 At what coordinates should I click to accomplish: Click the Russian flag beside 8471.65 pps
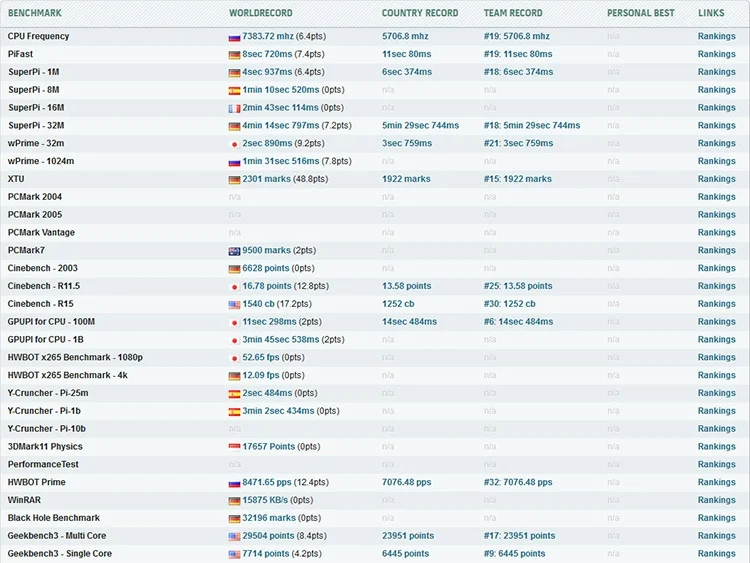coord(234,483)
